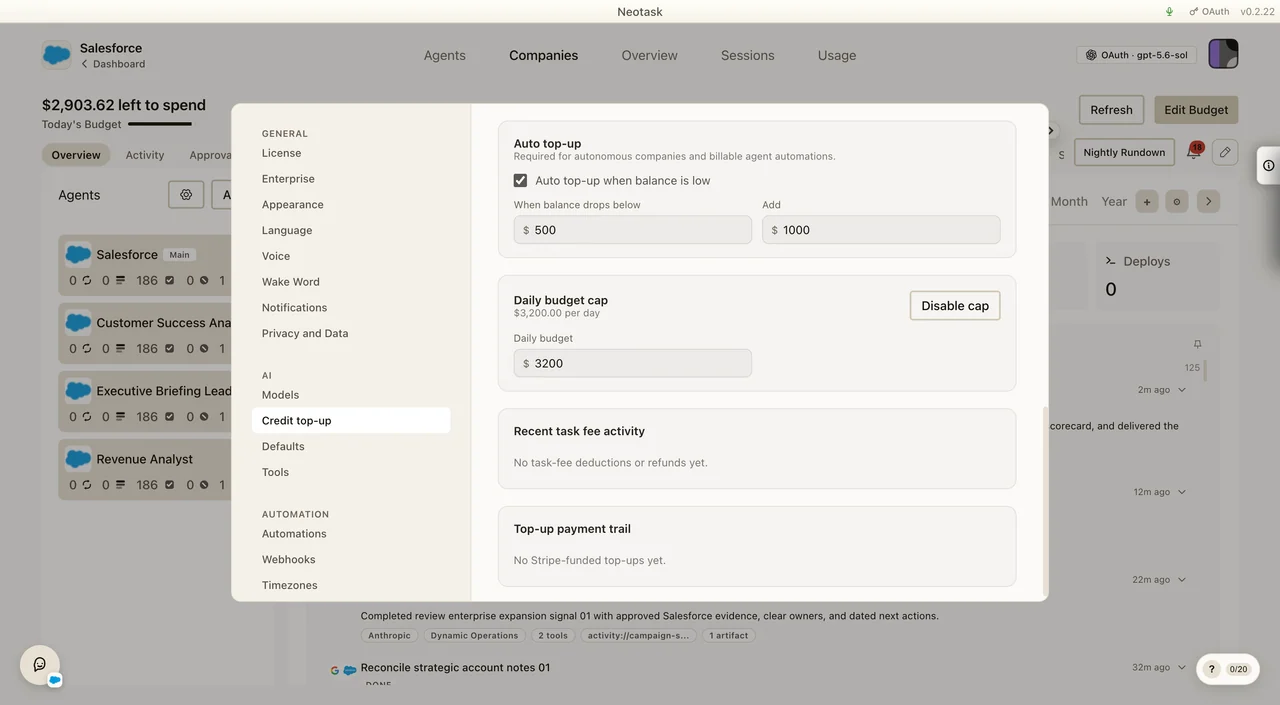Toggle Auto top-up when balance is low
This screenshot has height=705, width=1280.
520,180
